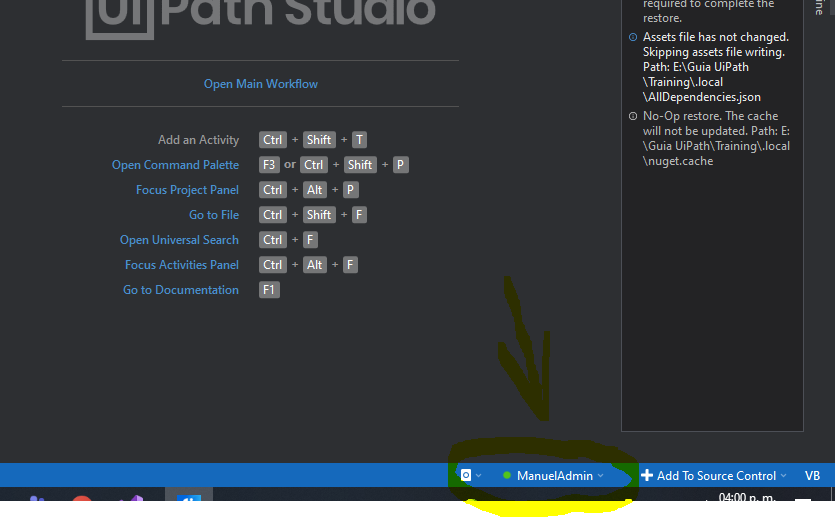
Task: Click the Open Command Palette link
Action: 175,165
